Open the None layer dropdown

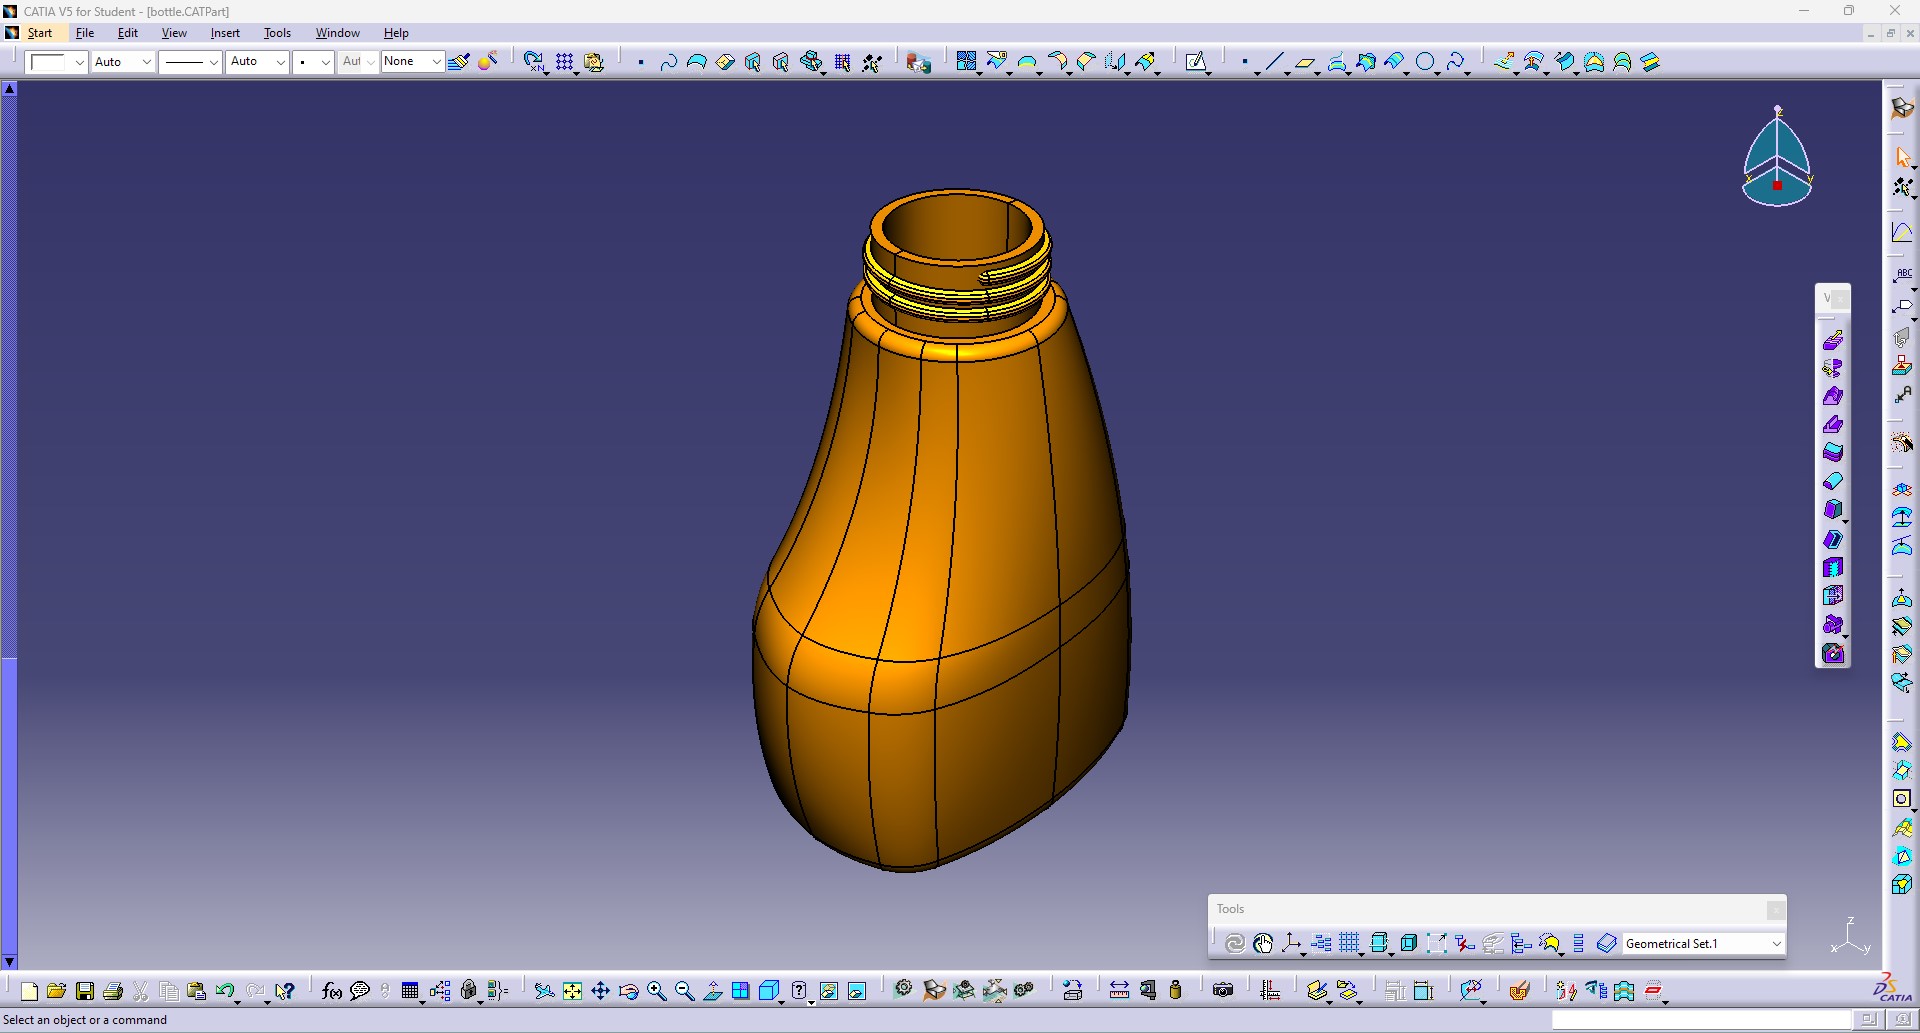tap(436, 62)
